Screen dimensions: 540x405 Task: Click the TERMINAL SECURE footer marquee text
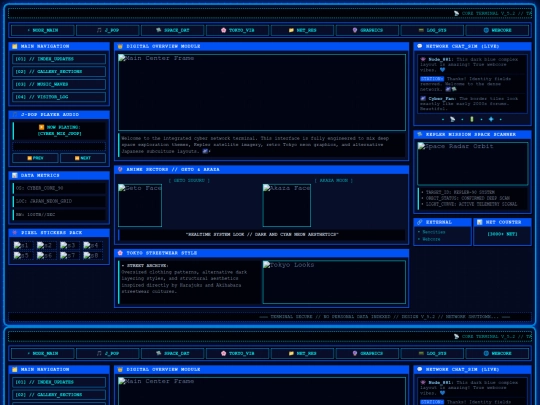(385, 316)
